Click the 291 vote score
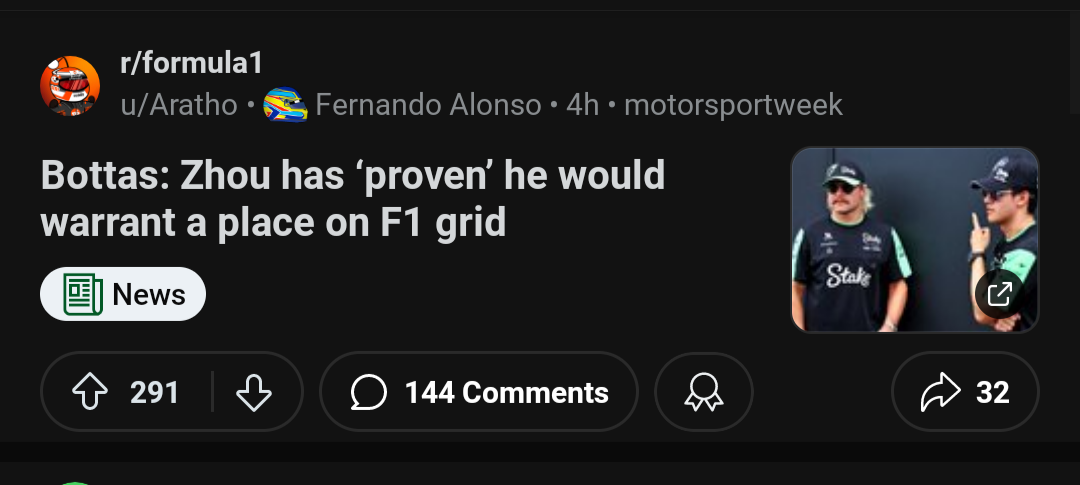1080x485 pixels. [x=155, y=393]
